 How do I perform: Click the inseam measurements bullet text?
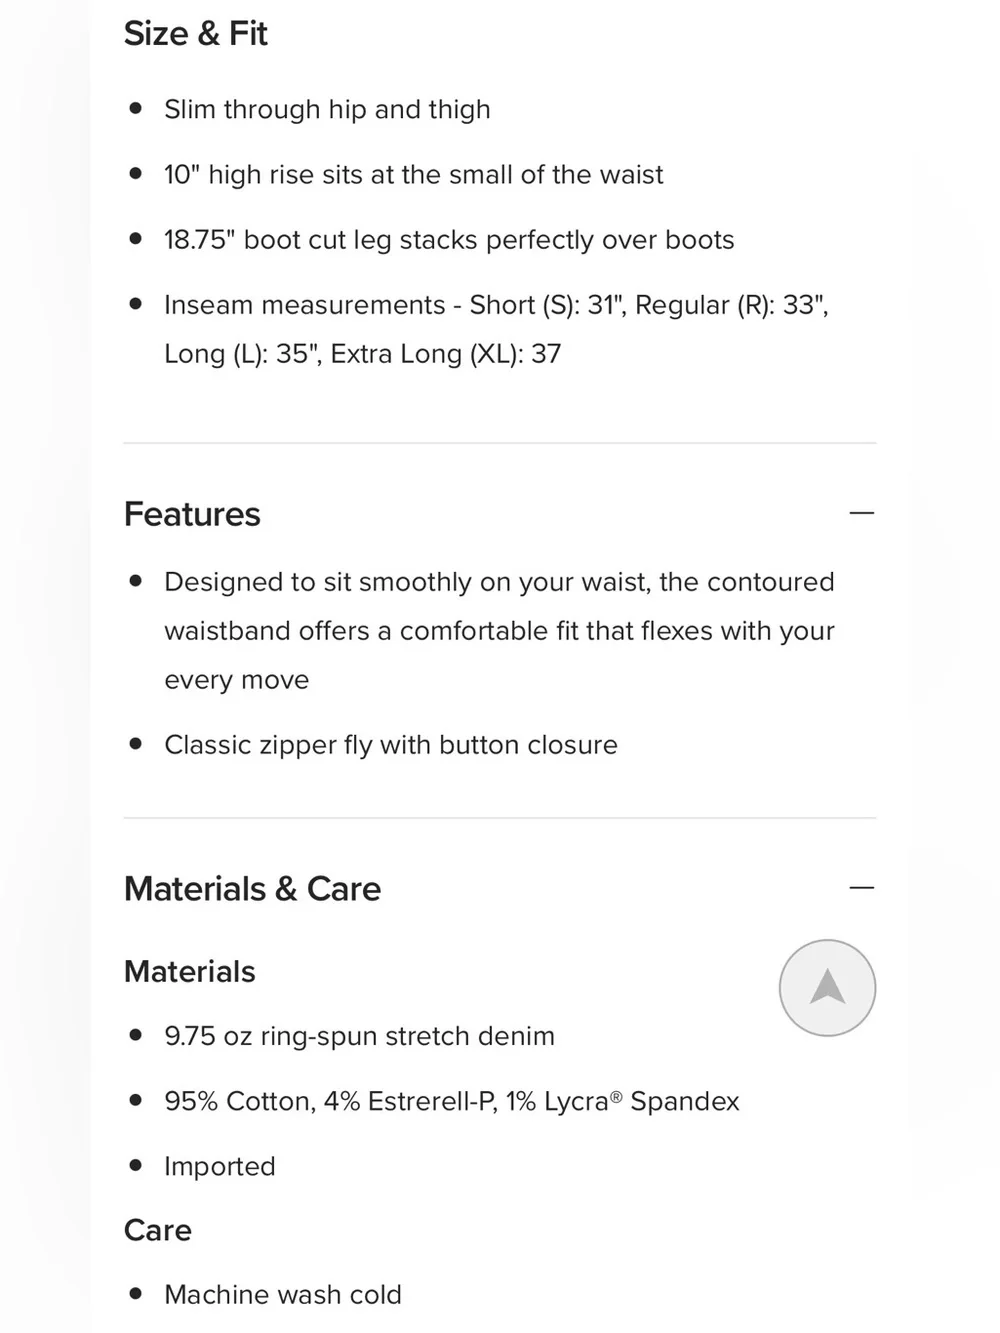(496, 329)
